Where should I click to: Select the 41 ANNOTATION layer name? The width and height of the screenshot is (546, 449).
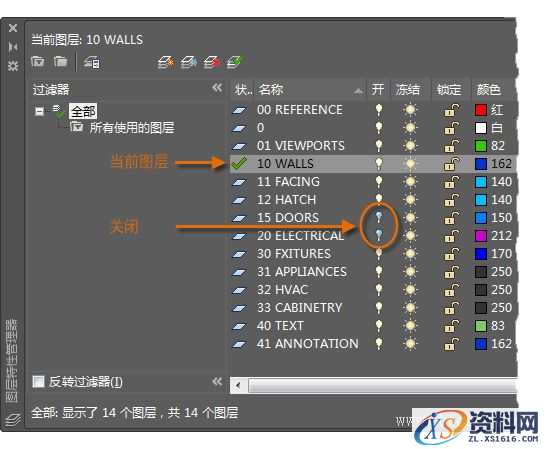click(307, 344)
